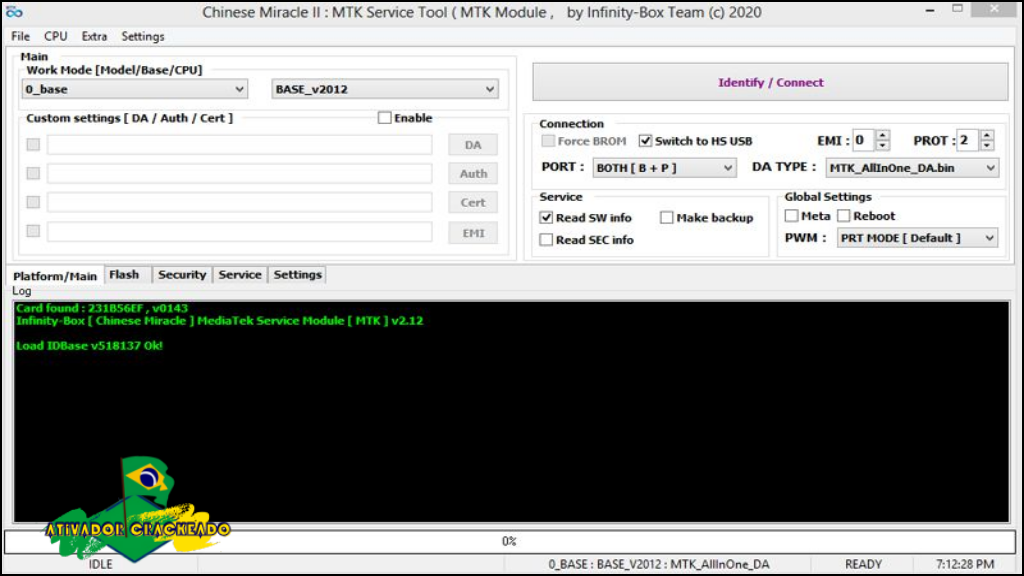Viewport: 1024px width, 576px height.
Task: Tick the checkbox beside the EMI path field
Action: tap(33, 231)
